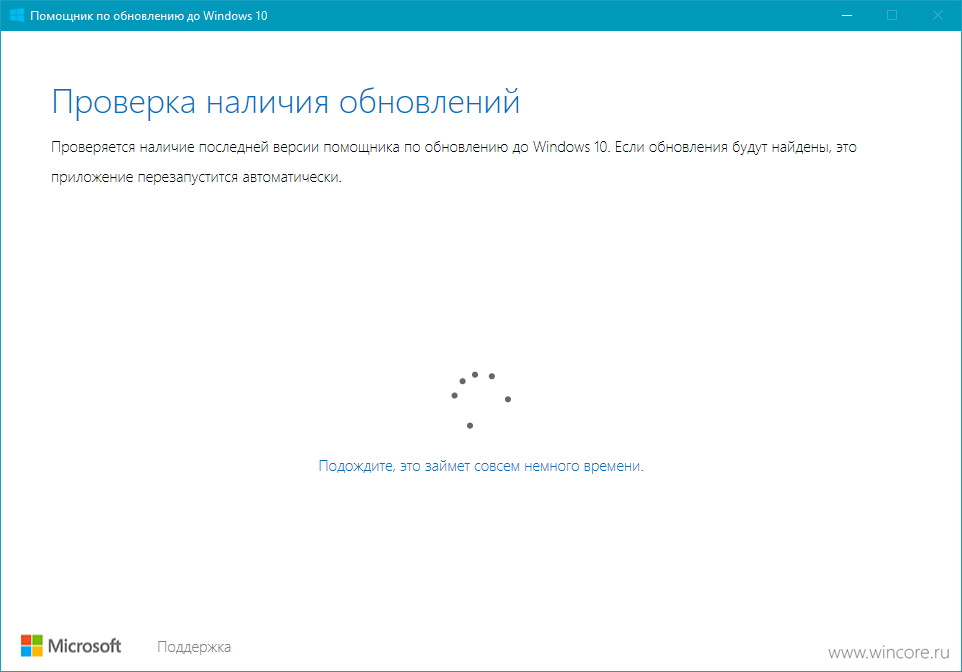The width and height of the screenshot is (962, 672).
Task: Click the Microsoft logo in footer
Action: 71,646
